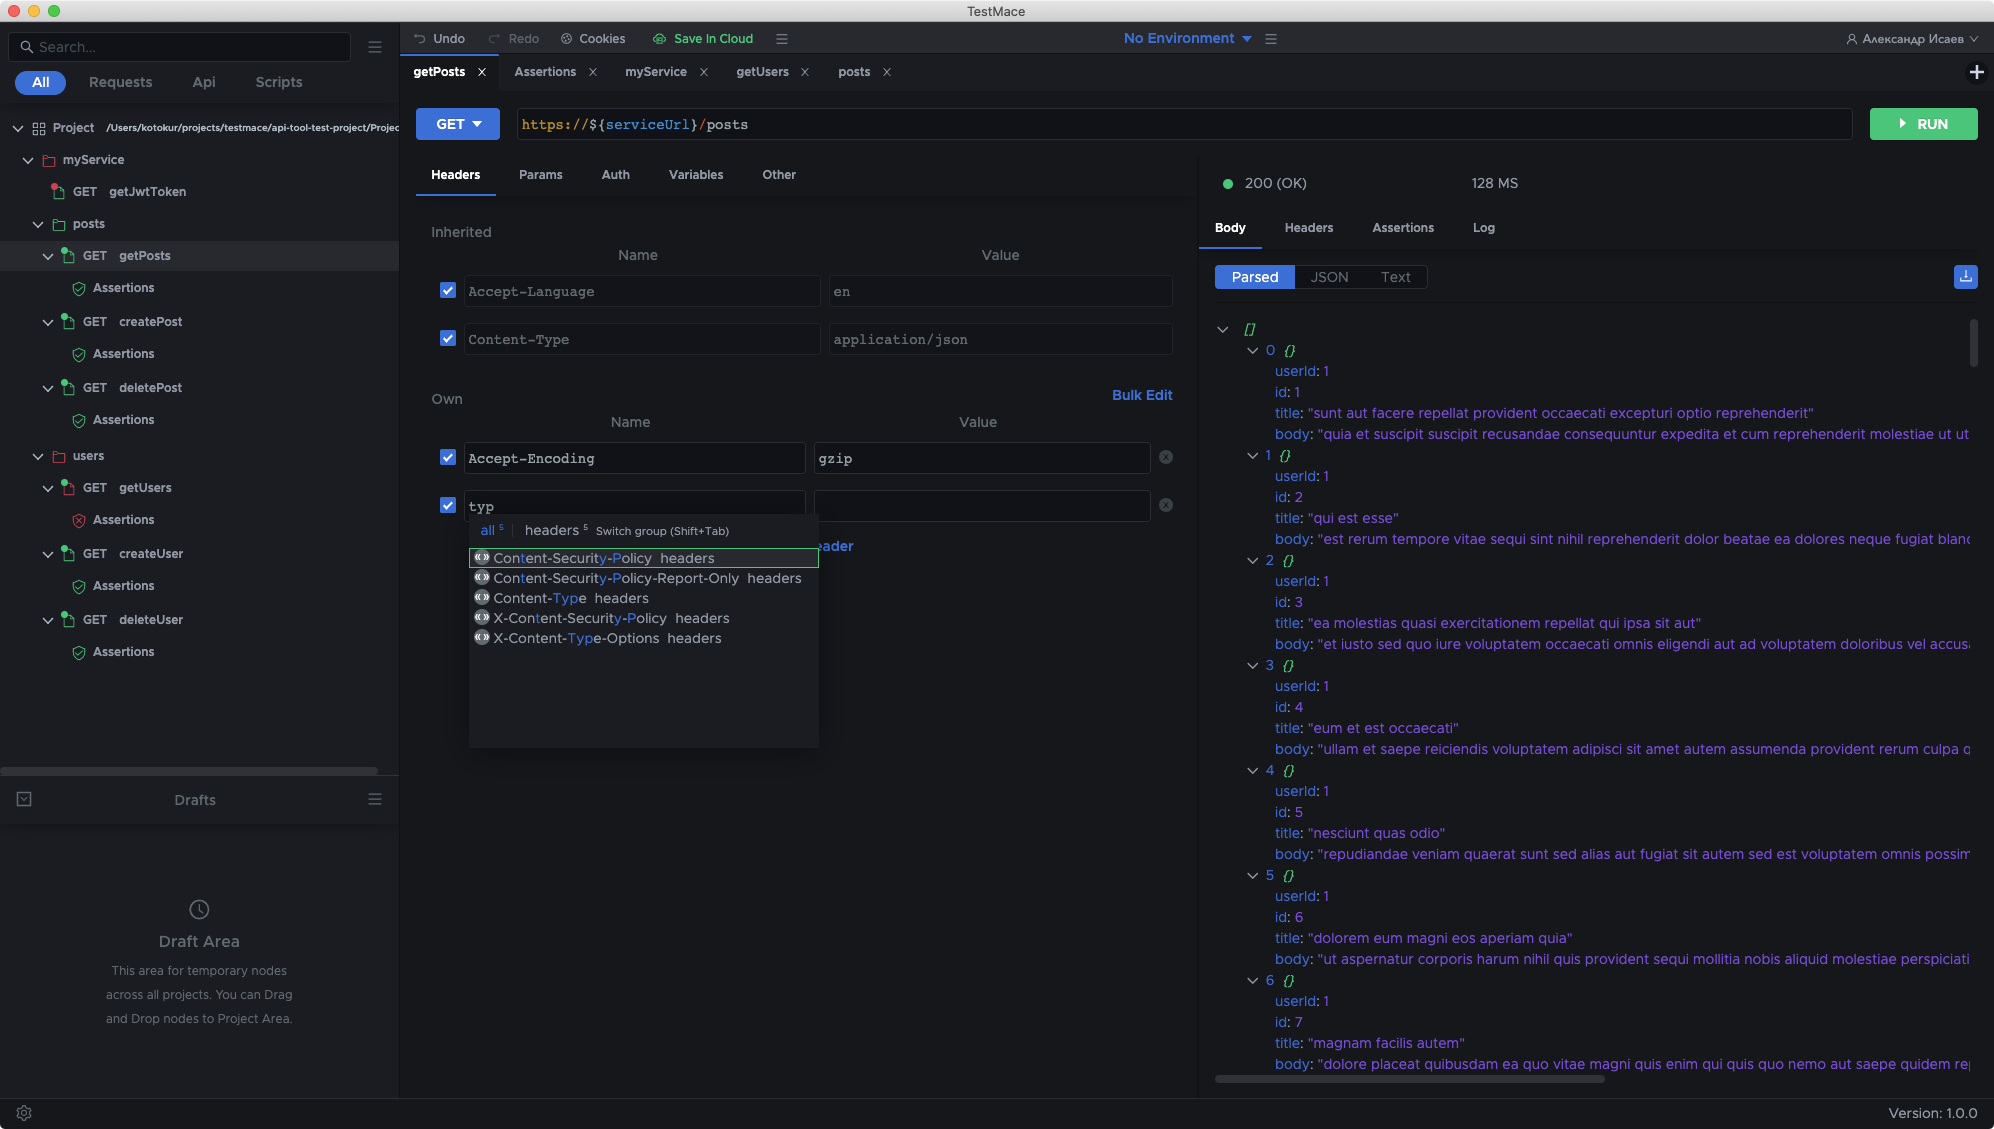Collapse the users folder in tree
Screen dimensions: 1994x1129
point(38,456)
